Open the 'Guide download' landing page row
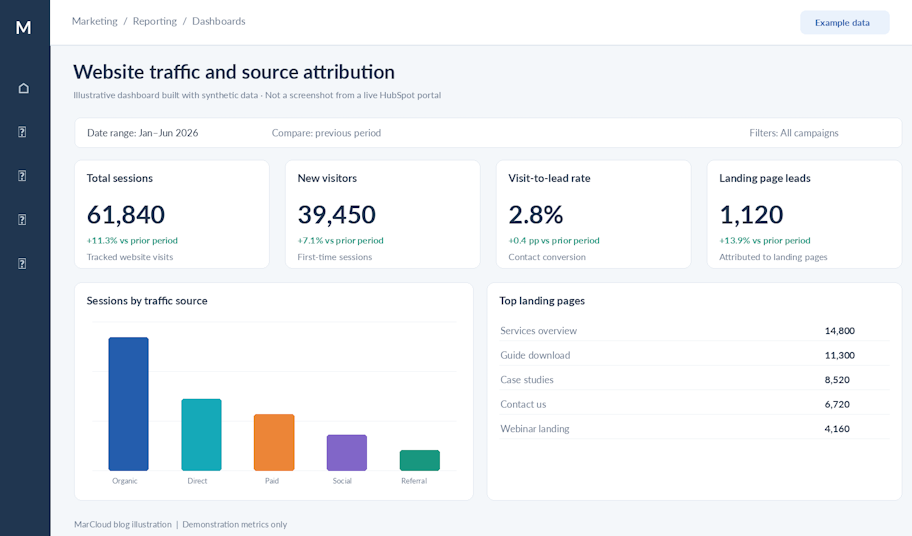 [694, 355]
